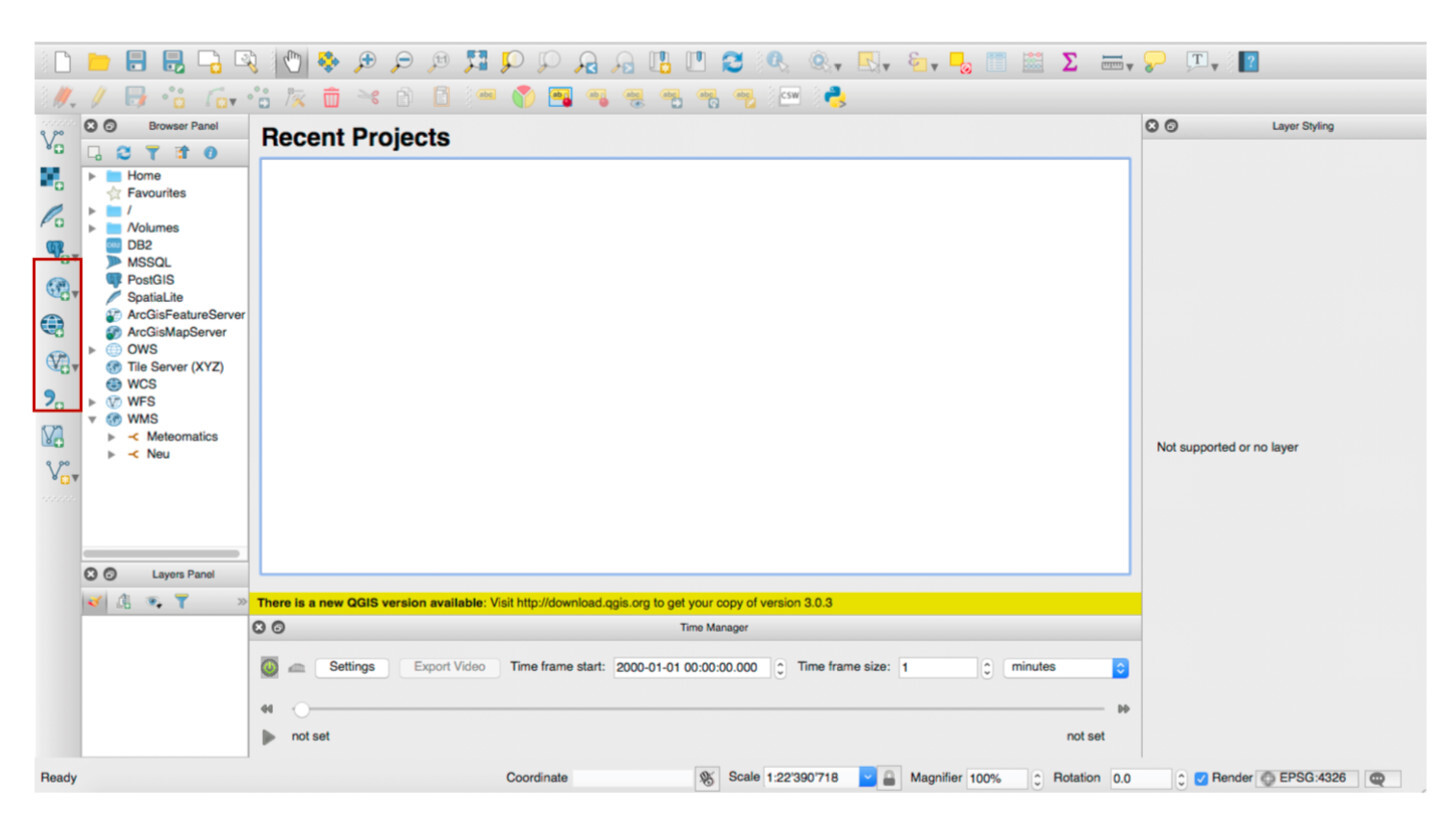This screenshot has height=836, width=1450.
Task: Step back one time frame
Action: click(x=267, y=709)
